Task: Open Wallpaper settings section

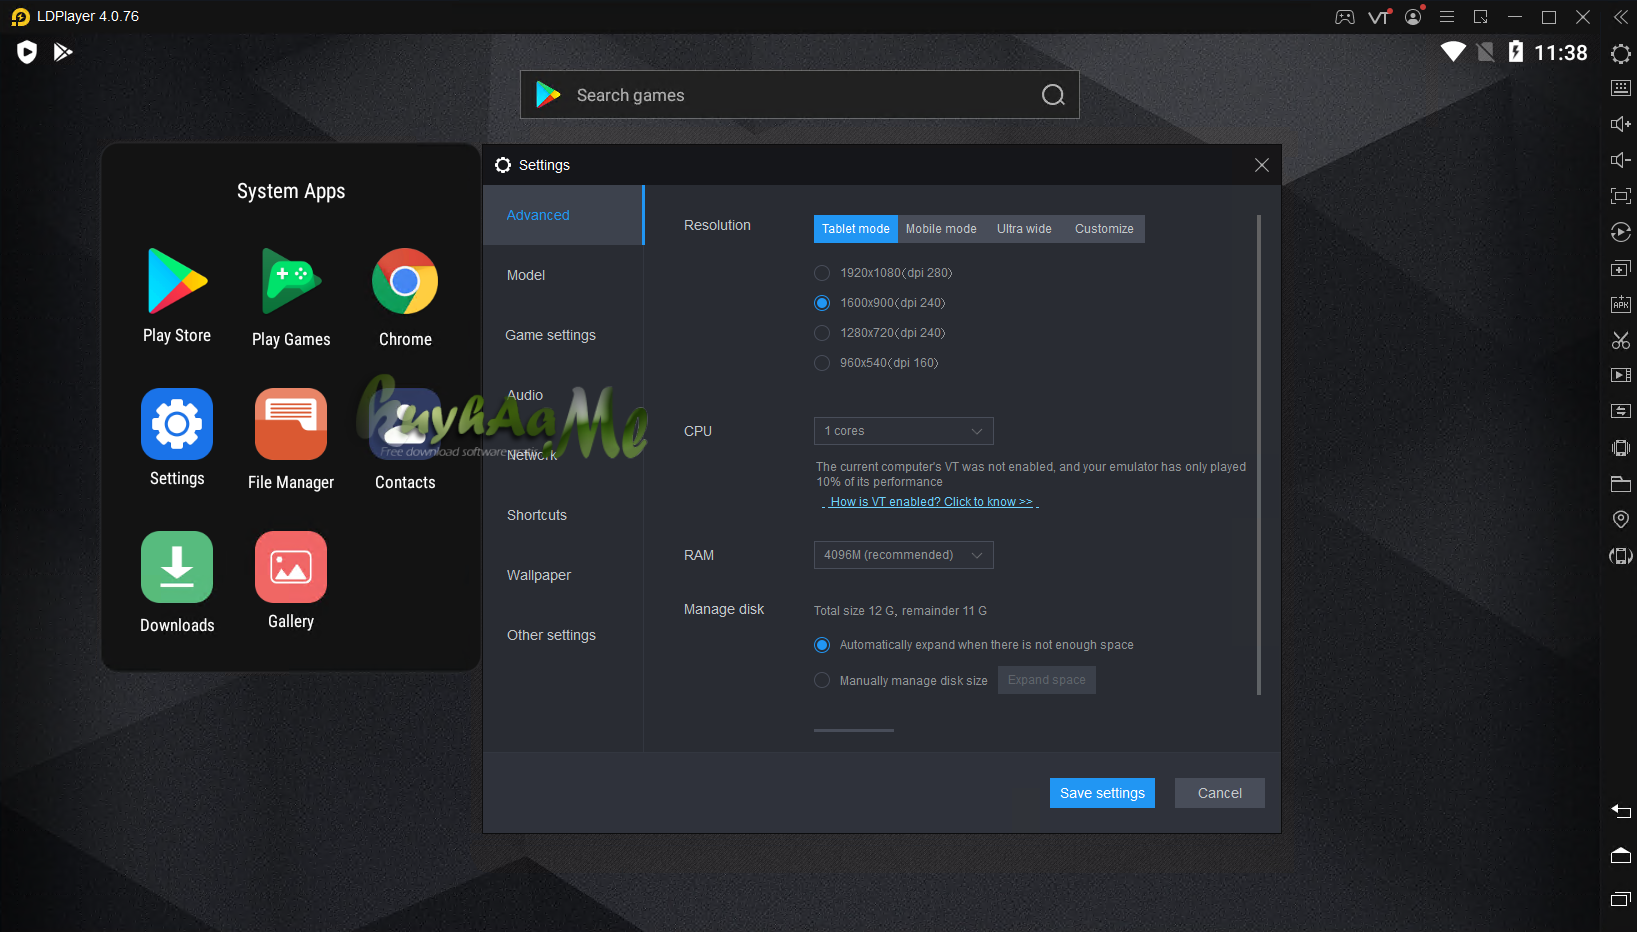Action: click(x=563, y=575)
